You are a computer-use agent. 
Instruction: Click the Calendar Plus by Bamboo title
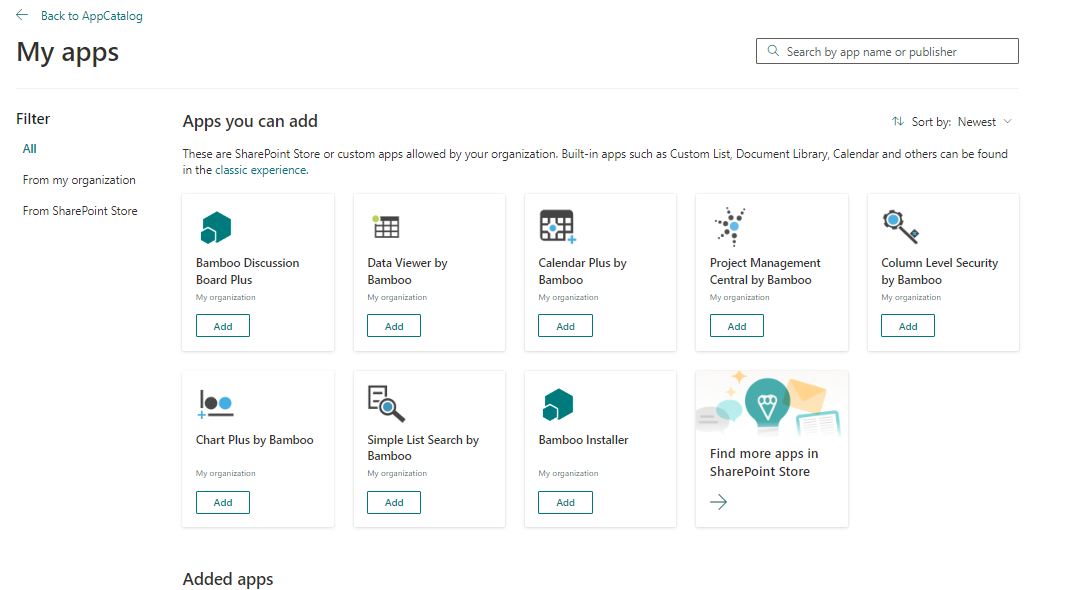point(582,271)
